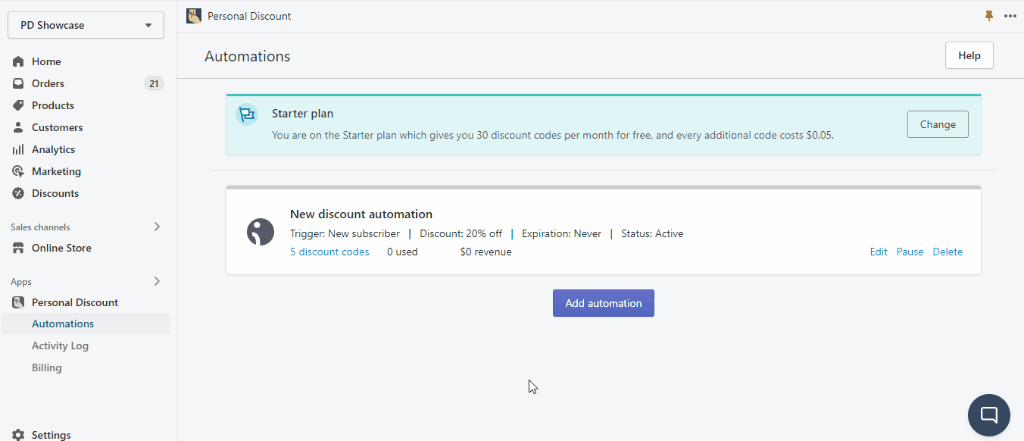The width and height of the screenshot is (1024, 441).
Task: Click the Products tag icon
Action: click(x=18, y=105)
